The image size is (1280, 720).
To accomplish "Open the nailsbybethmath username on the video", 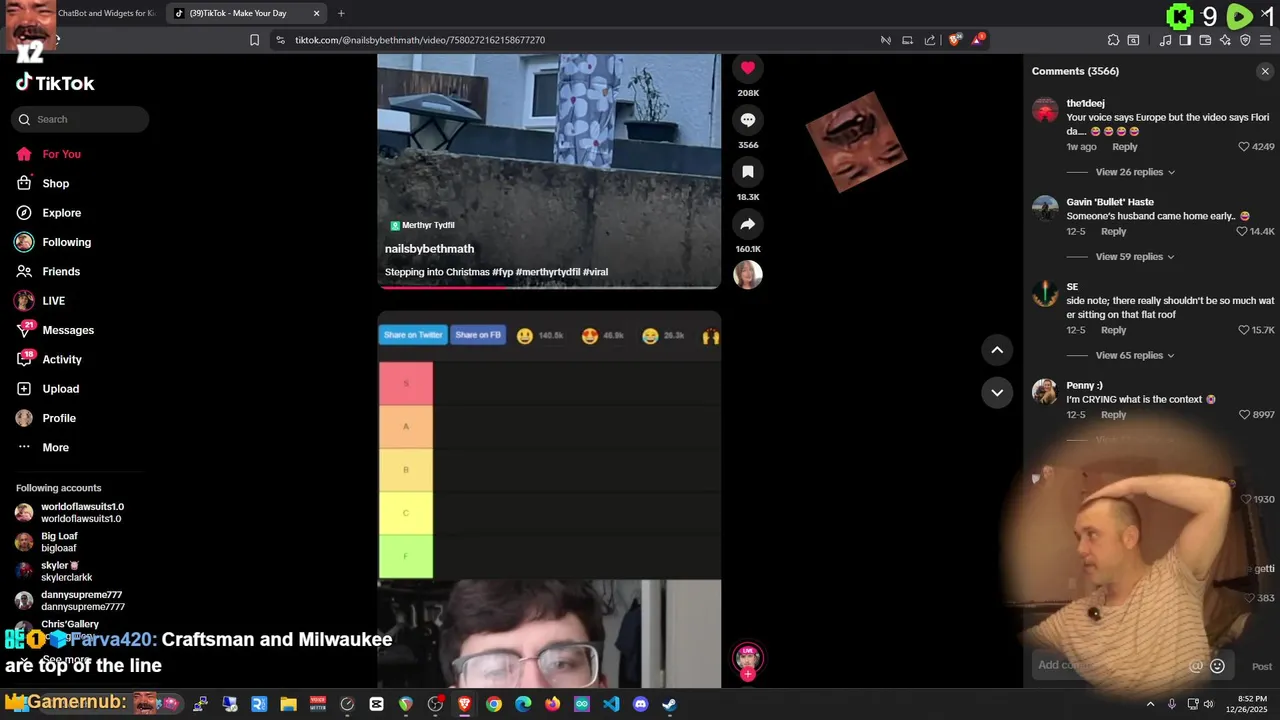I will [429, 248].
